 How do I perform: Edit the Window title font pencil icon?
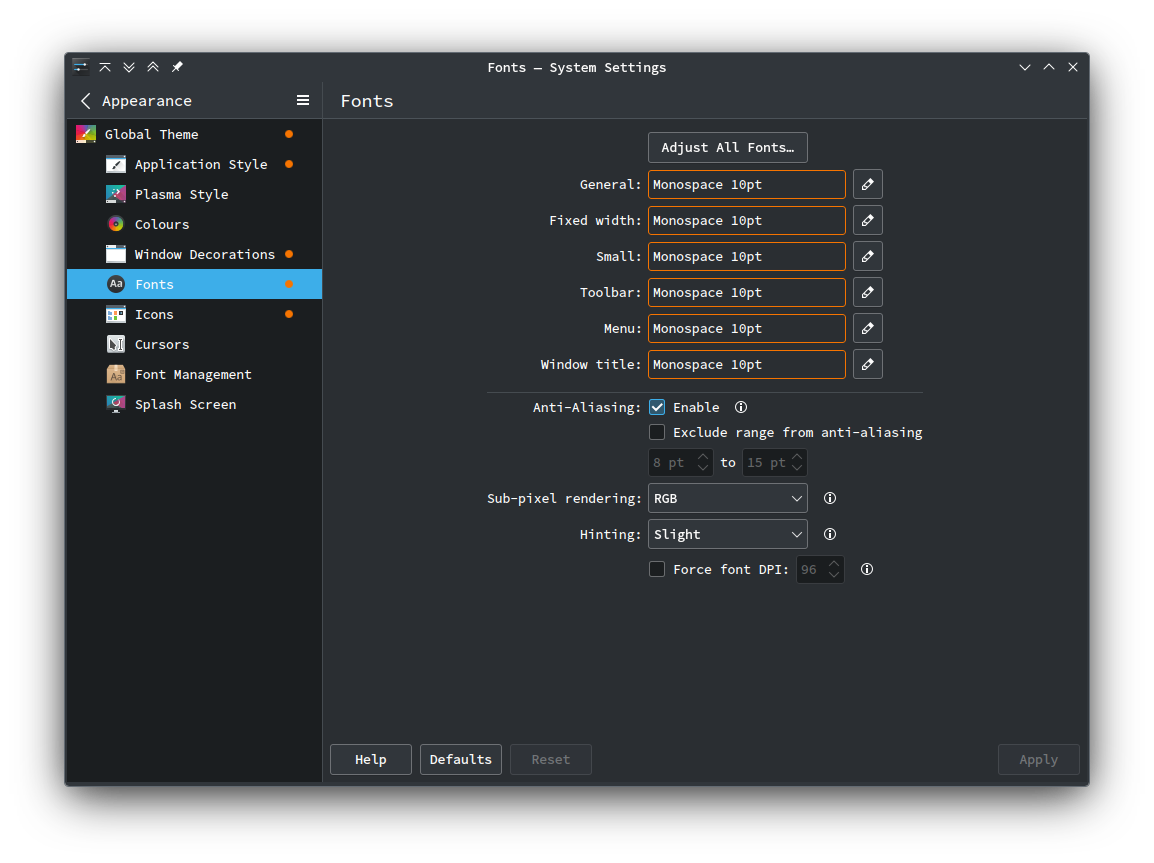(x=868, y=365)
